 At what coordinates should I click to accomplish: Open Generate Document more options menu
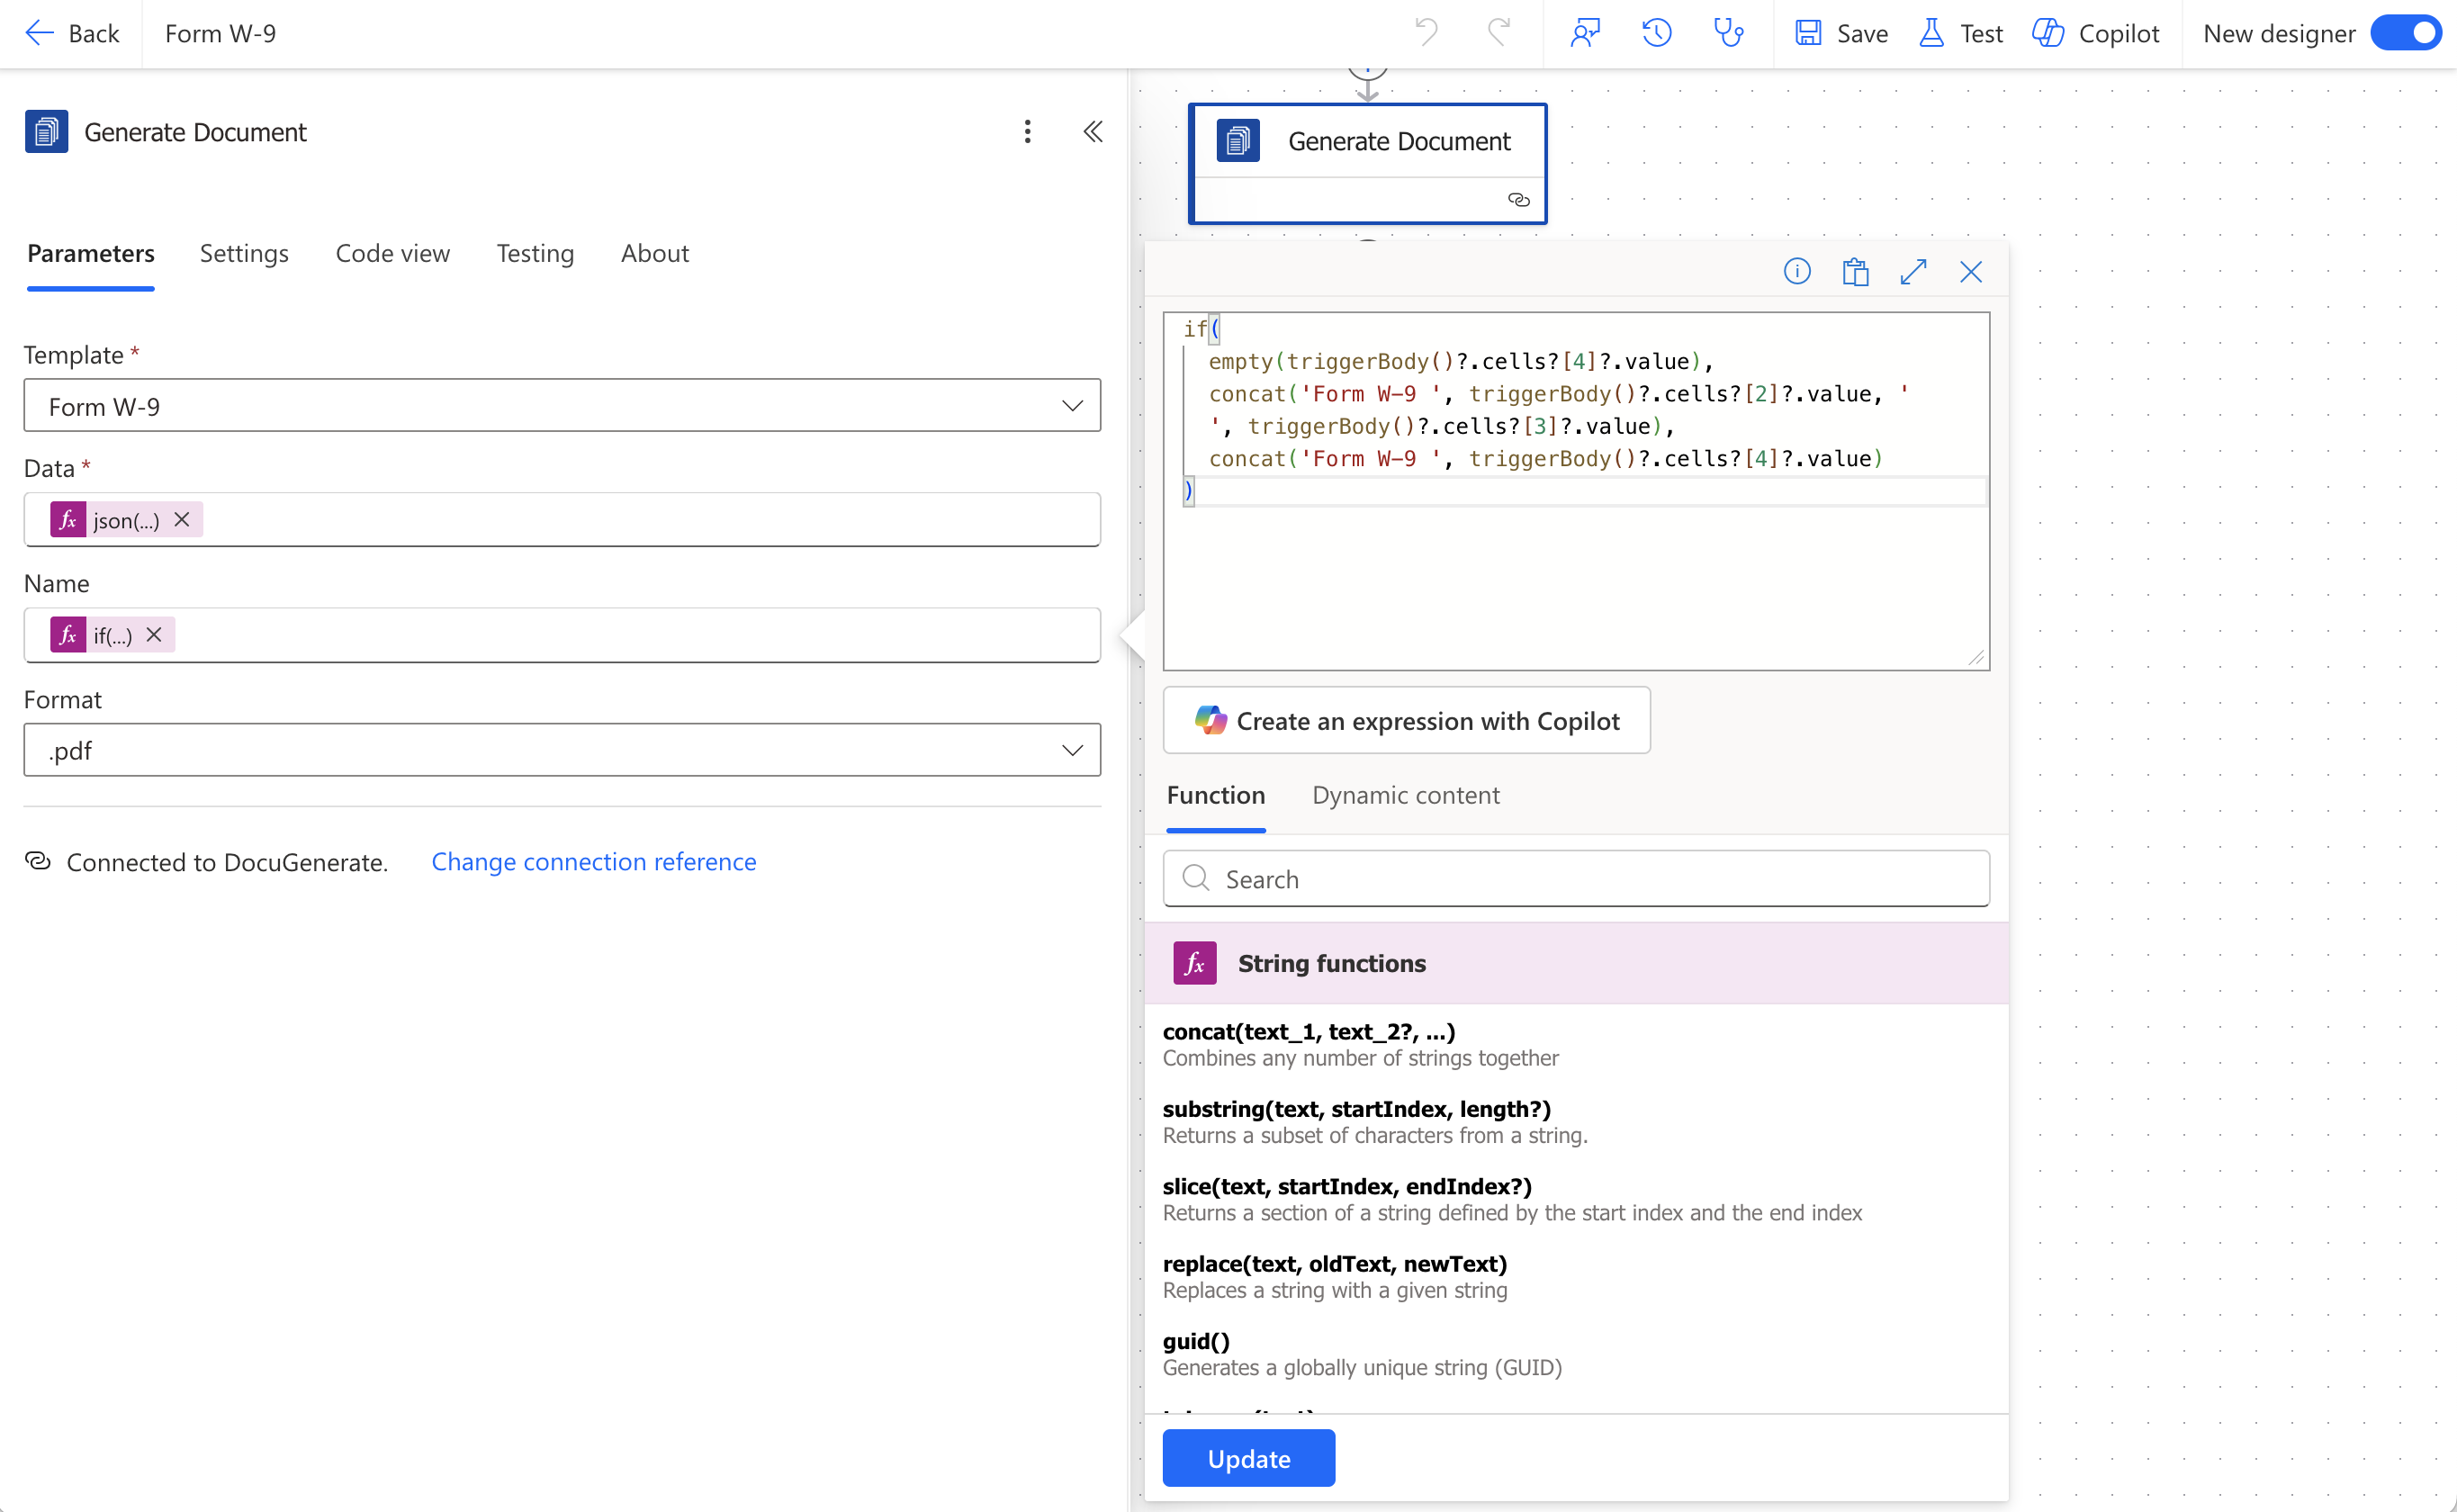click(x=1027, y=132)
